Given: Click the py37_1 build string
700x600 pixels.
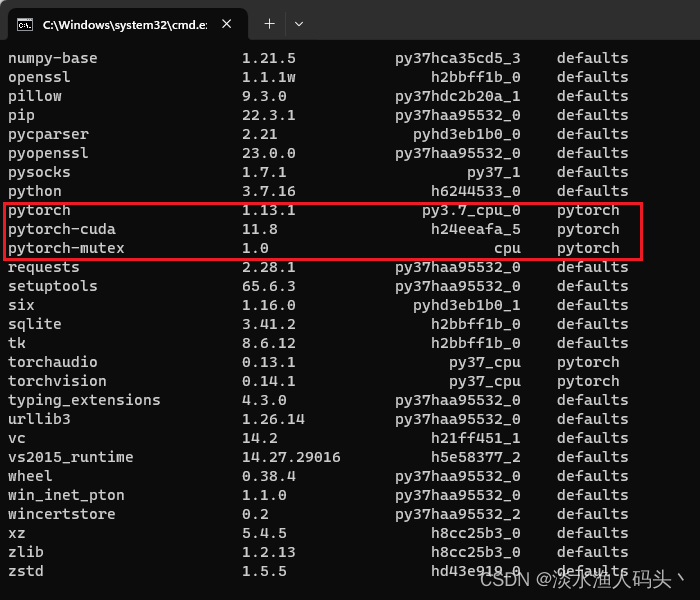Looking at the screenshot, I should (x=494, y=173).
